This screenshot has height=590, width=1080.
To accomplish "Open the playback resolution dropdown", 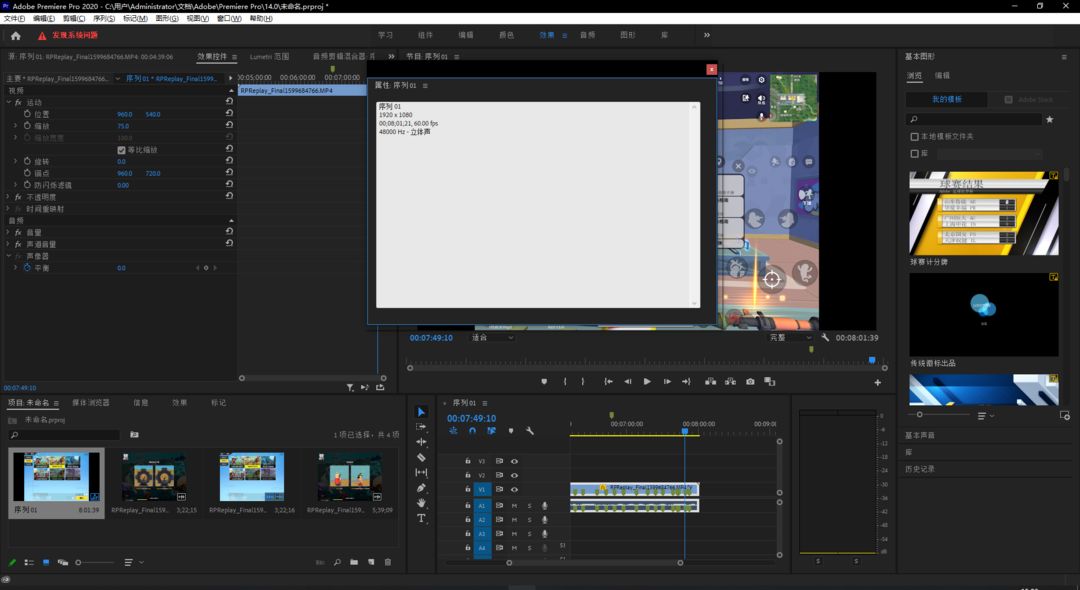I will click(789, 337).
